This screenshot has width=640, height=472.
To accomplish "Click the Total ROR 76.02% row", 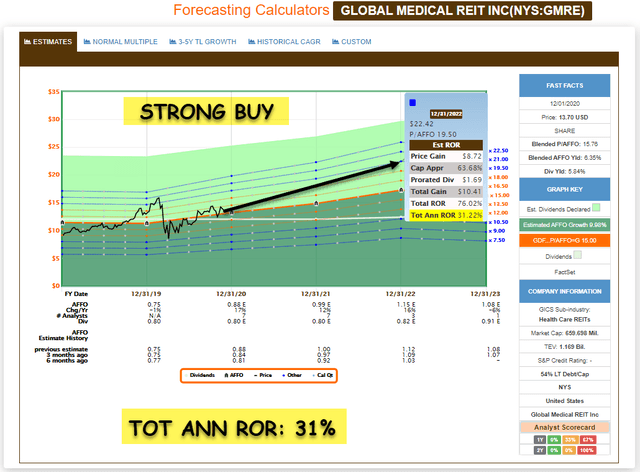I will tap(446, 203).
